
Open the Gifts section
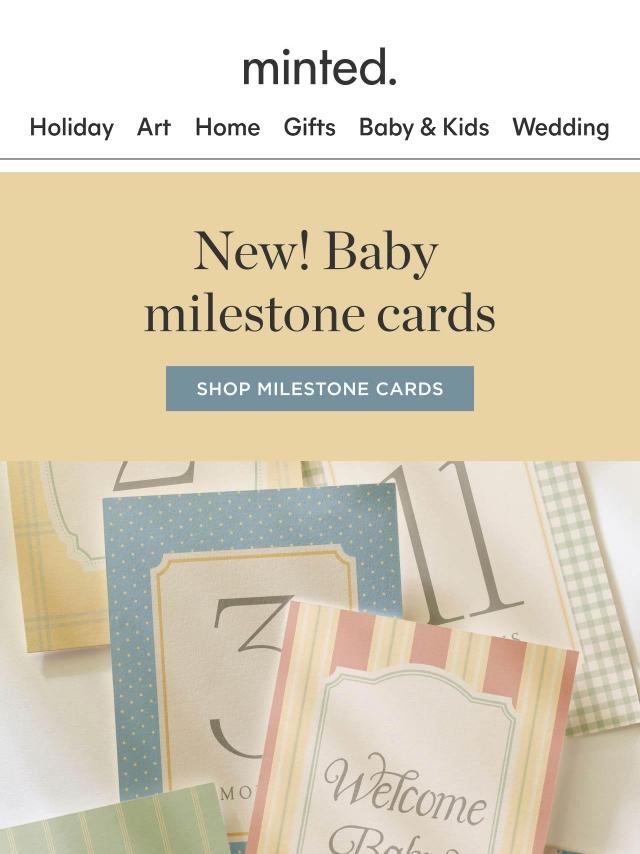309,127
